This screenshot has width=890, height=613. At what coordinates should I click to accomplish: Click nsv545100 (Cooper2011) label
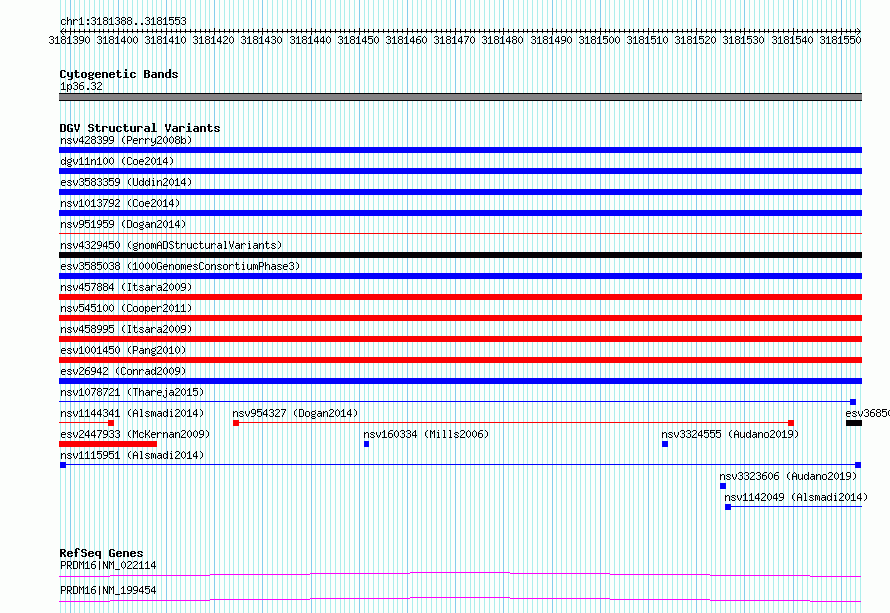click(x=126, y=308)
